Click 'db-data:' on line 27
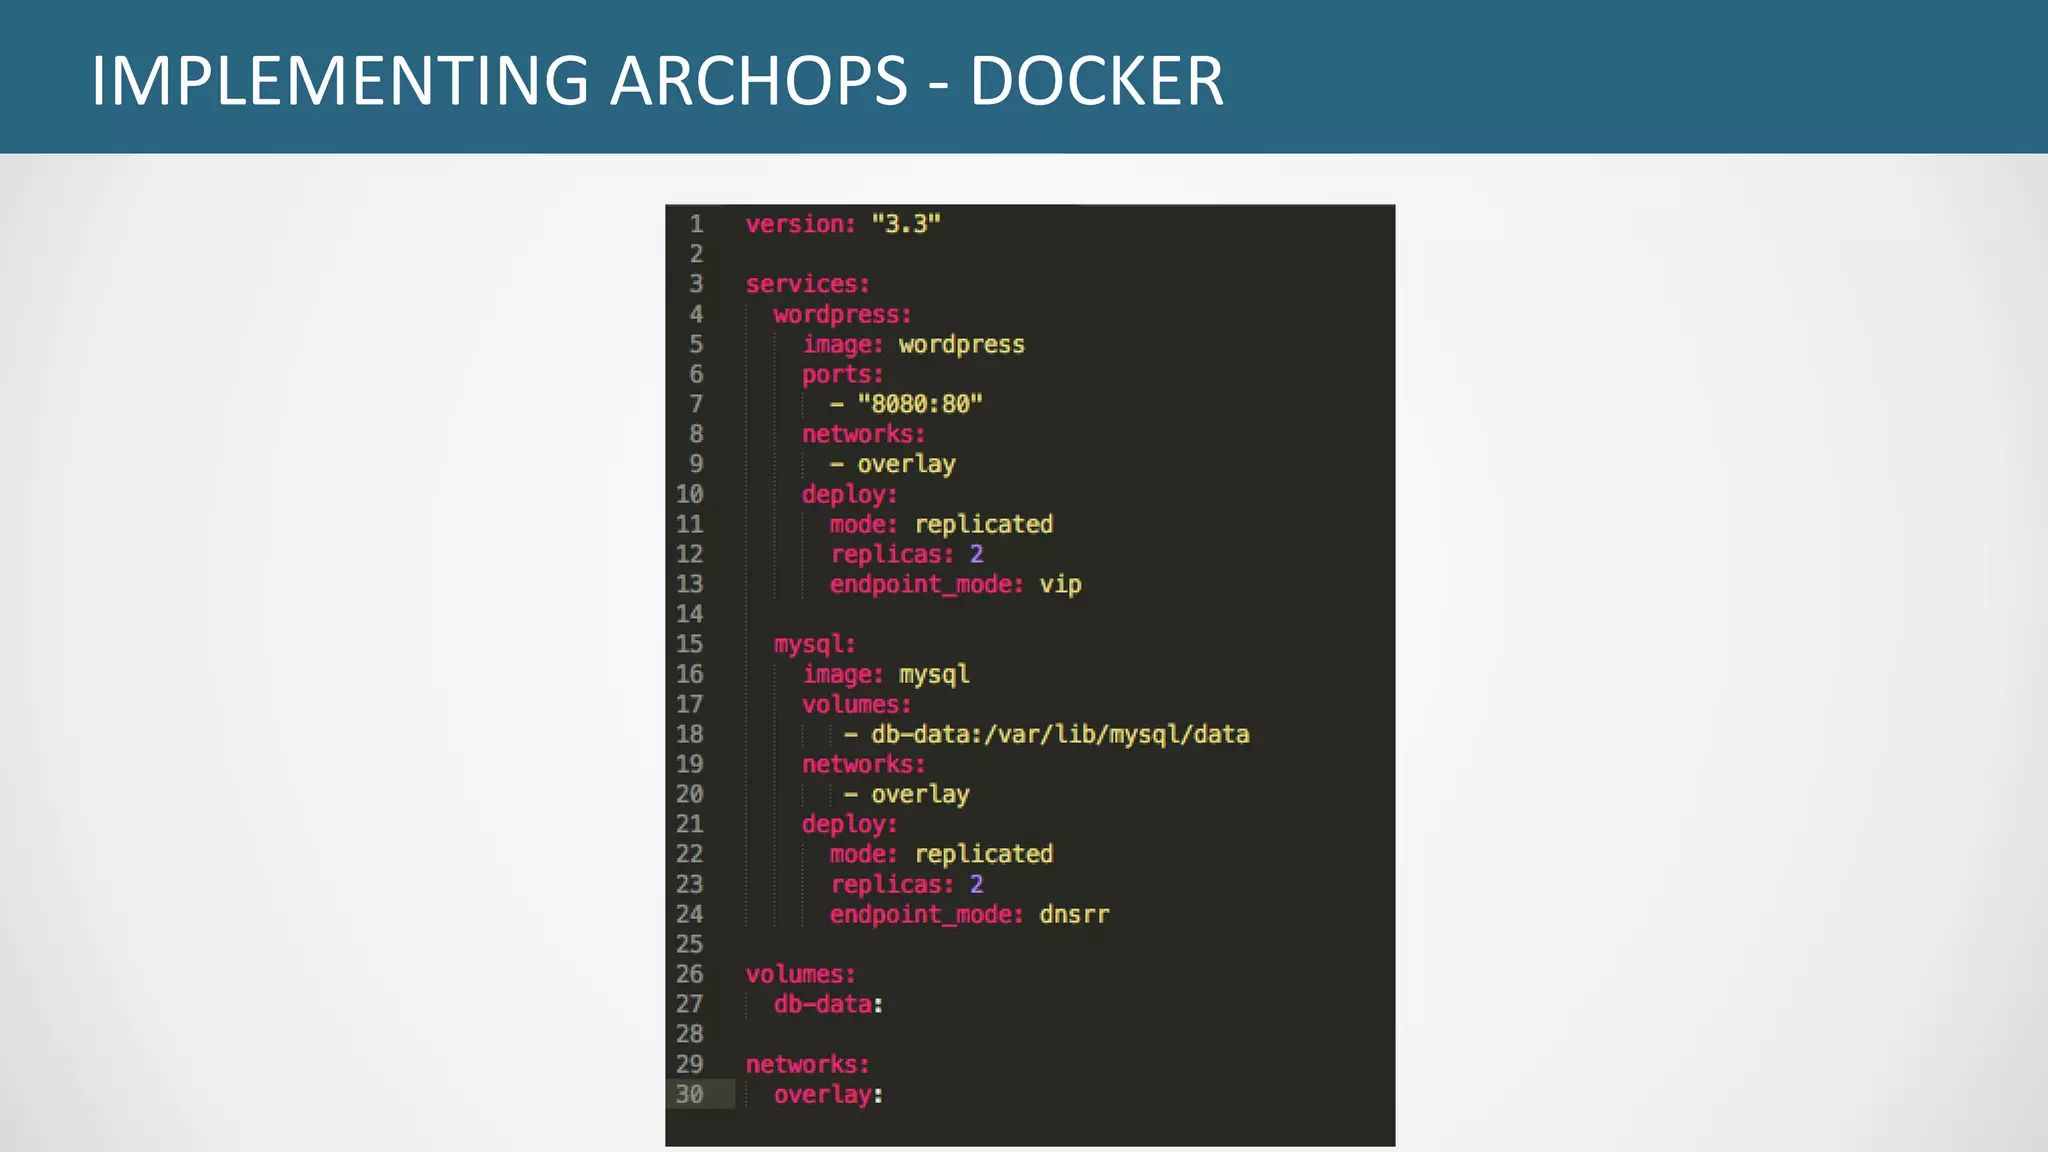Viewport: 2048px width, 1152px height. pyautogui.click(x=828, y=1004)
